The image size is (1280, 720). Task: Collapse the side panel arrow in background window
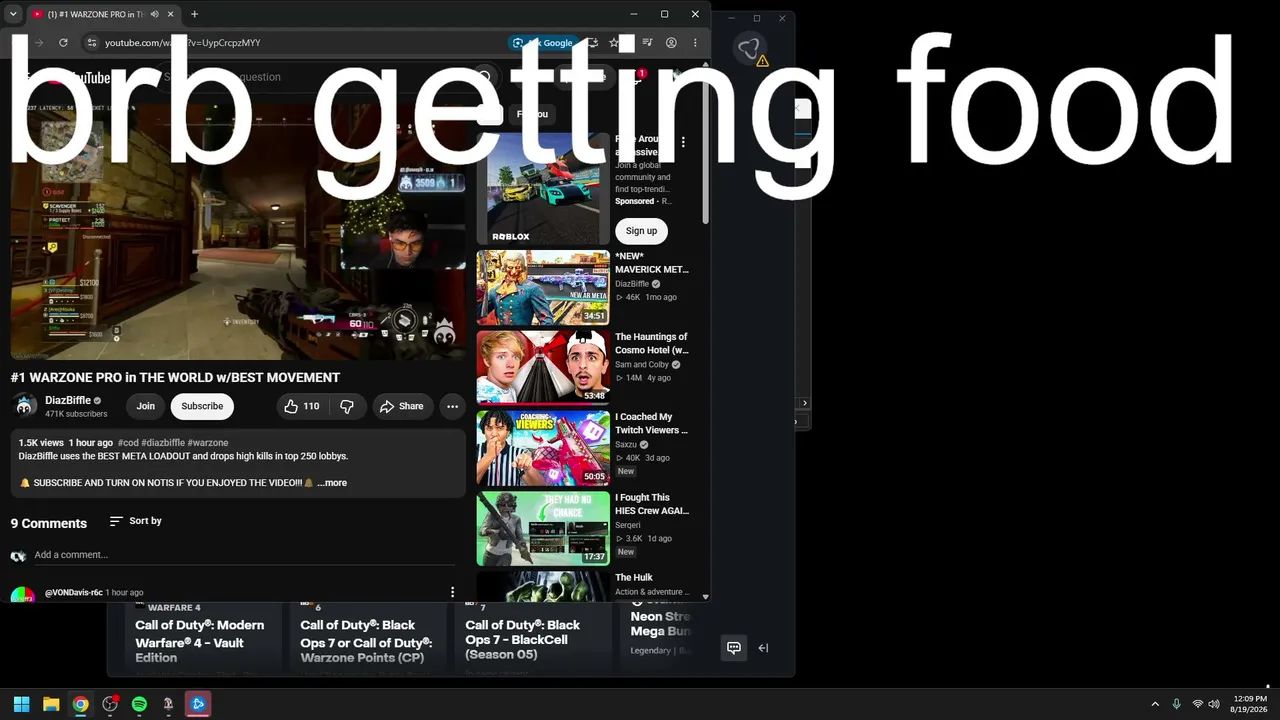[763, 648]
